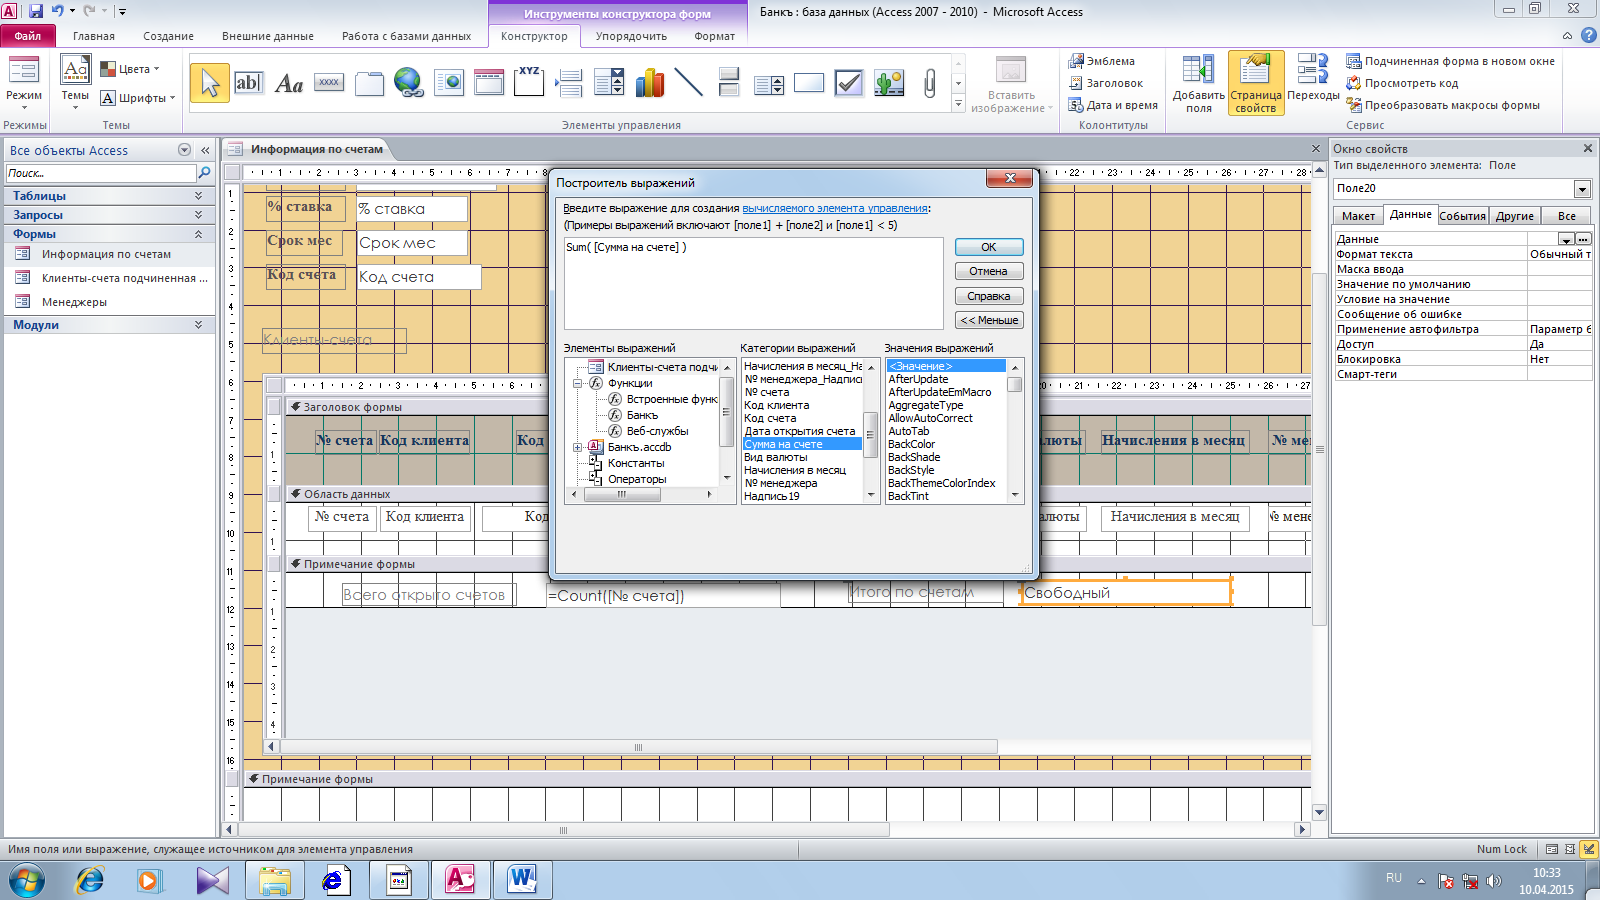Viewport: 1600px width, 900px height.
Task: Select the Combo Box control
Action: (x=609, y=83)
